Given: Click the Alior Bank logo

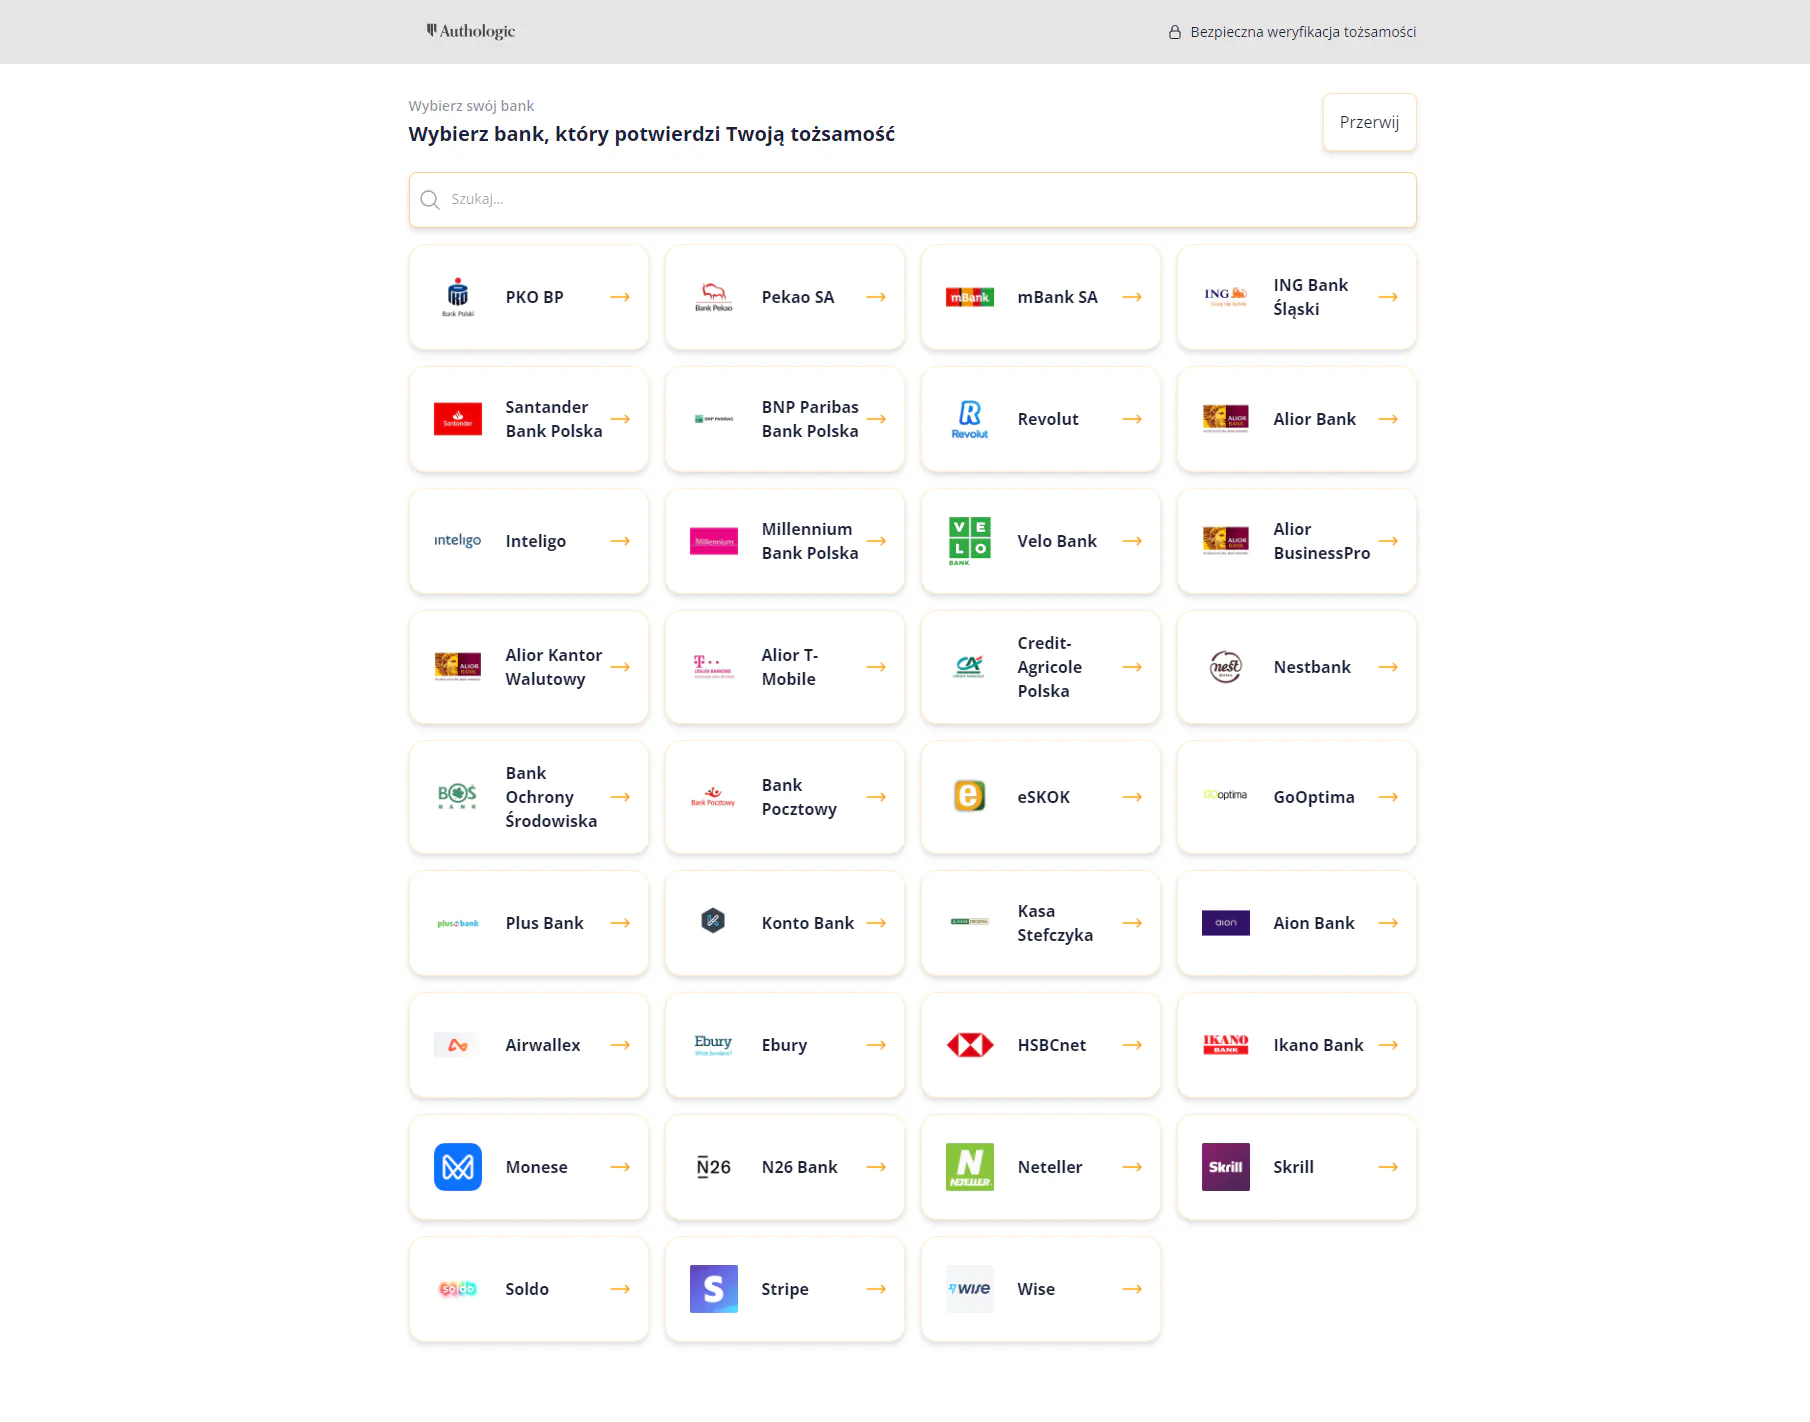Looking at the screenshot, I should click(x=1226, y=419).
